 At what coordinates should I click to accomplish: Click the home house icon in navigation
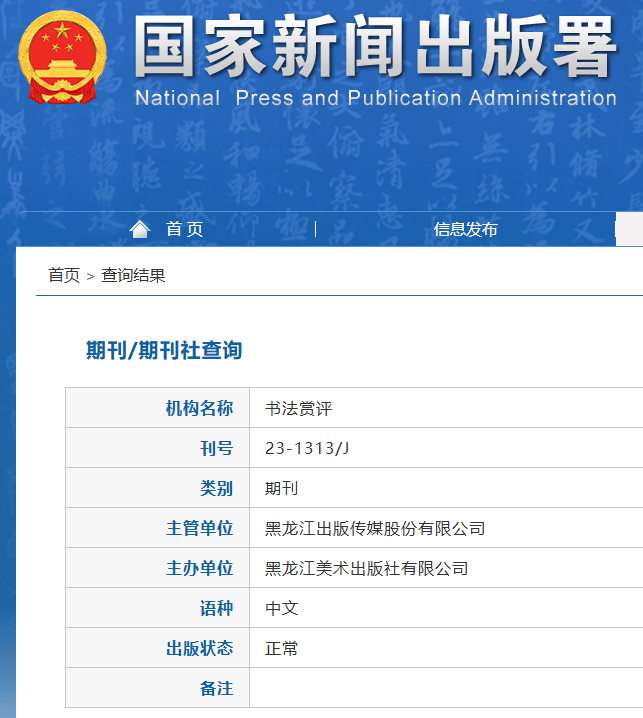(140, 229)
